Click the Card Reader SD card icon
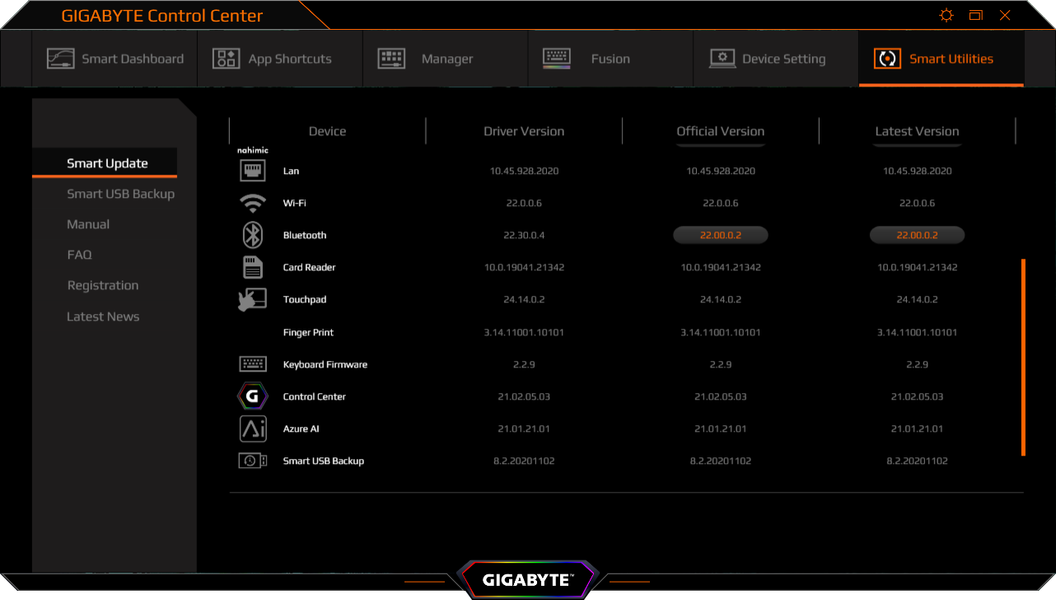This screenshot has width=1056, height=600. (253, 267)
